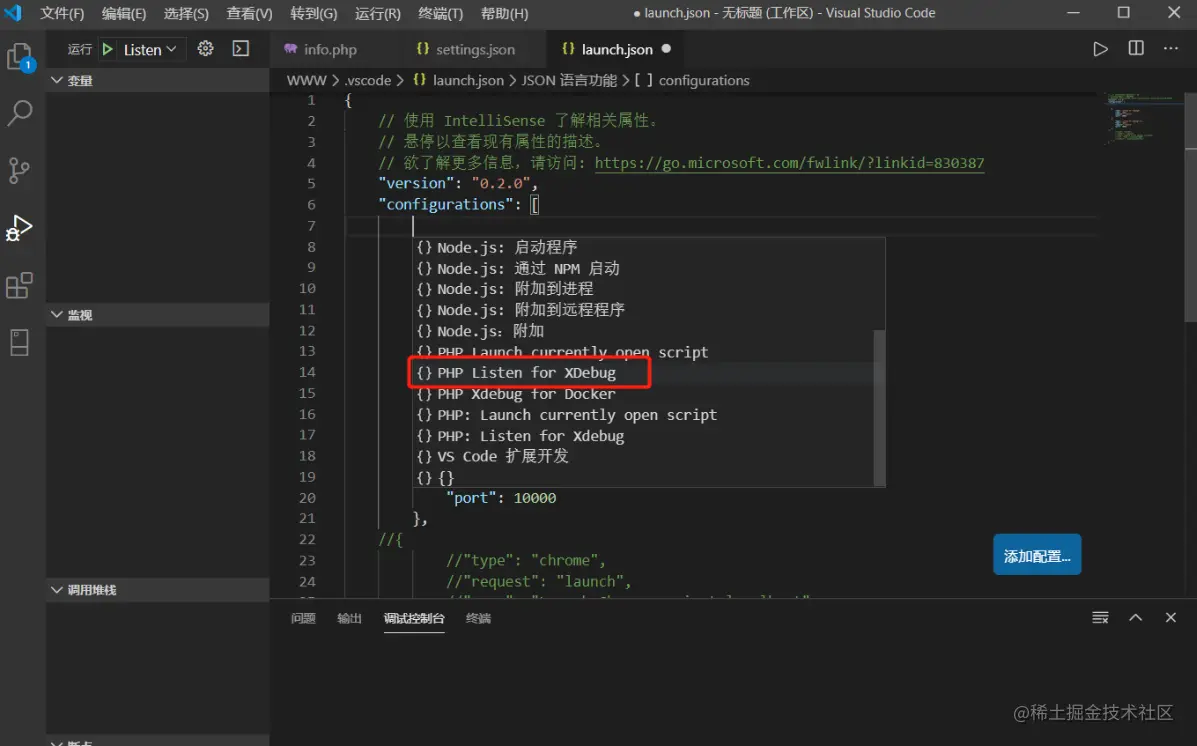
Task: Click JSON 语言功能 breadcrumb item
Action: pos(569,80)
